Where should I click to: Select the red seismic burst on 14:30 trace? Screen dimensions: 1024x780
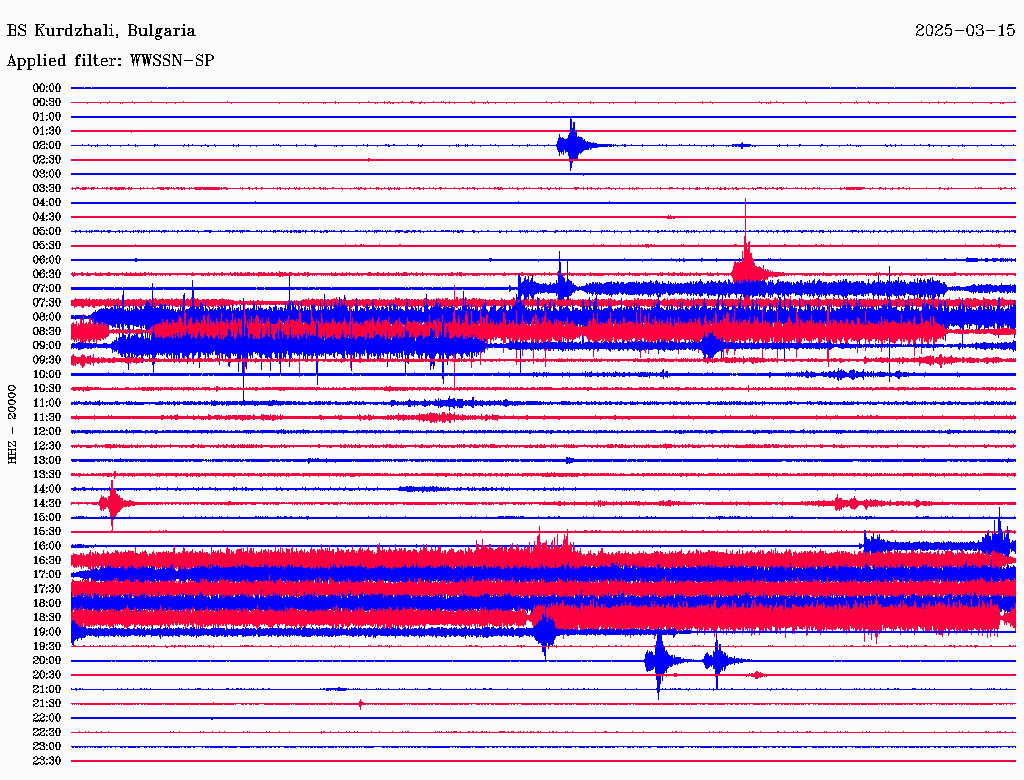click(x=112, y=502)
